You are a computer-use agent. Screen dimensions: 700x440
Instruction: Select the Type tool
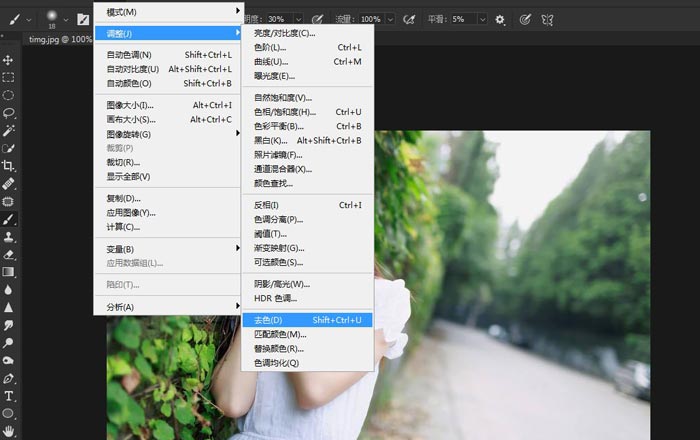8,396
